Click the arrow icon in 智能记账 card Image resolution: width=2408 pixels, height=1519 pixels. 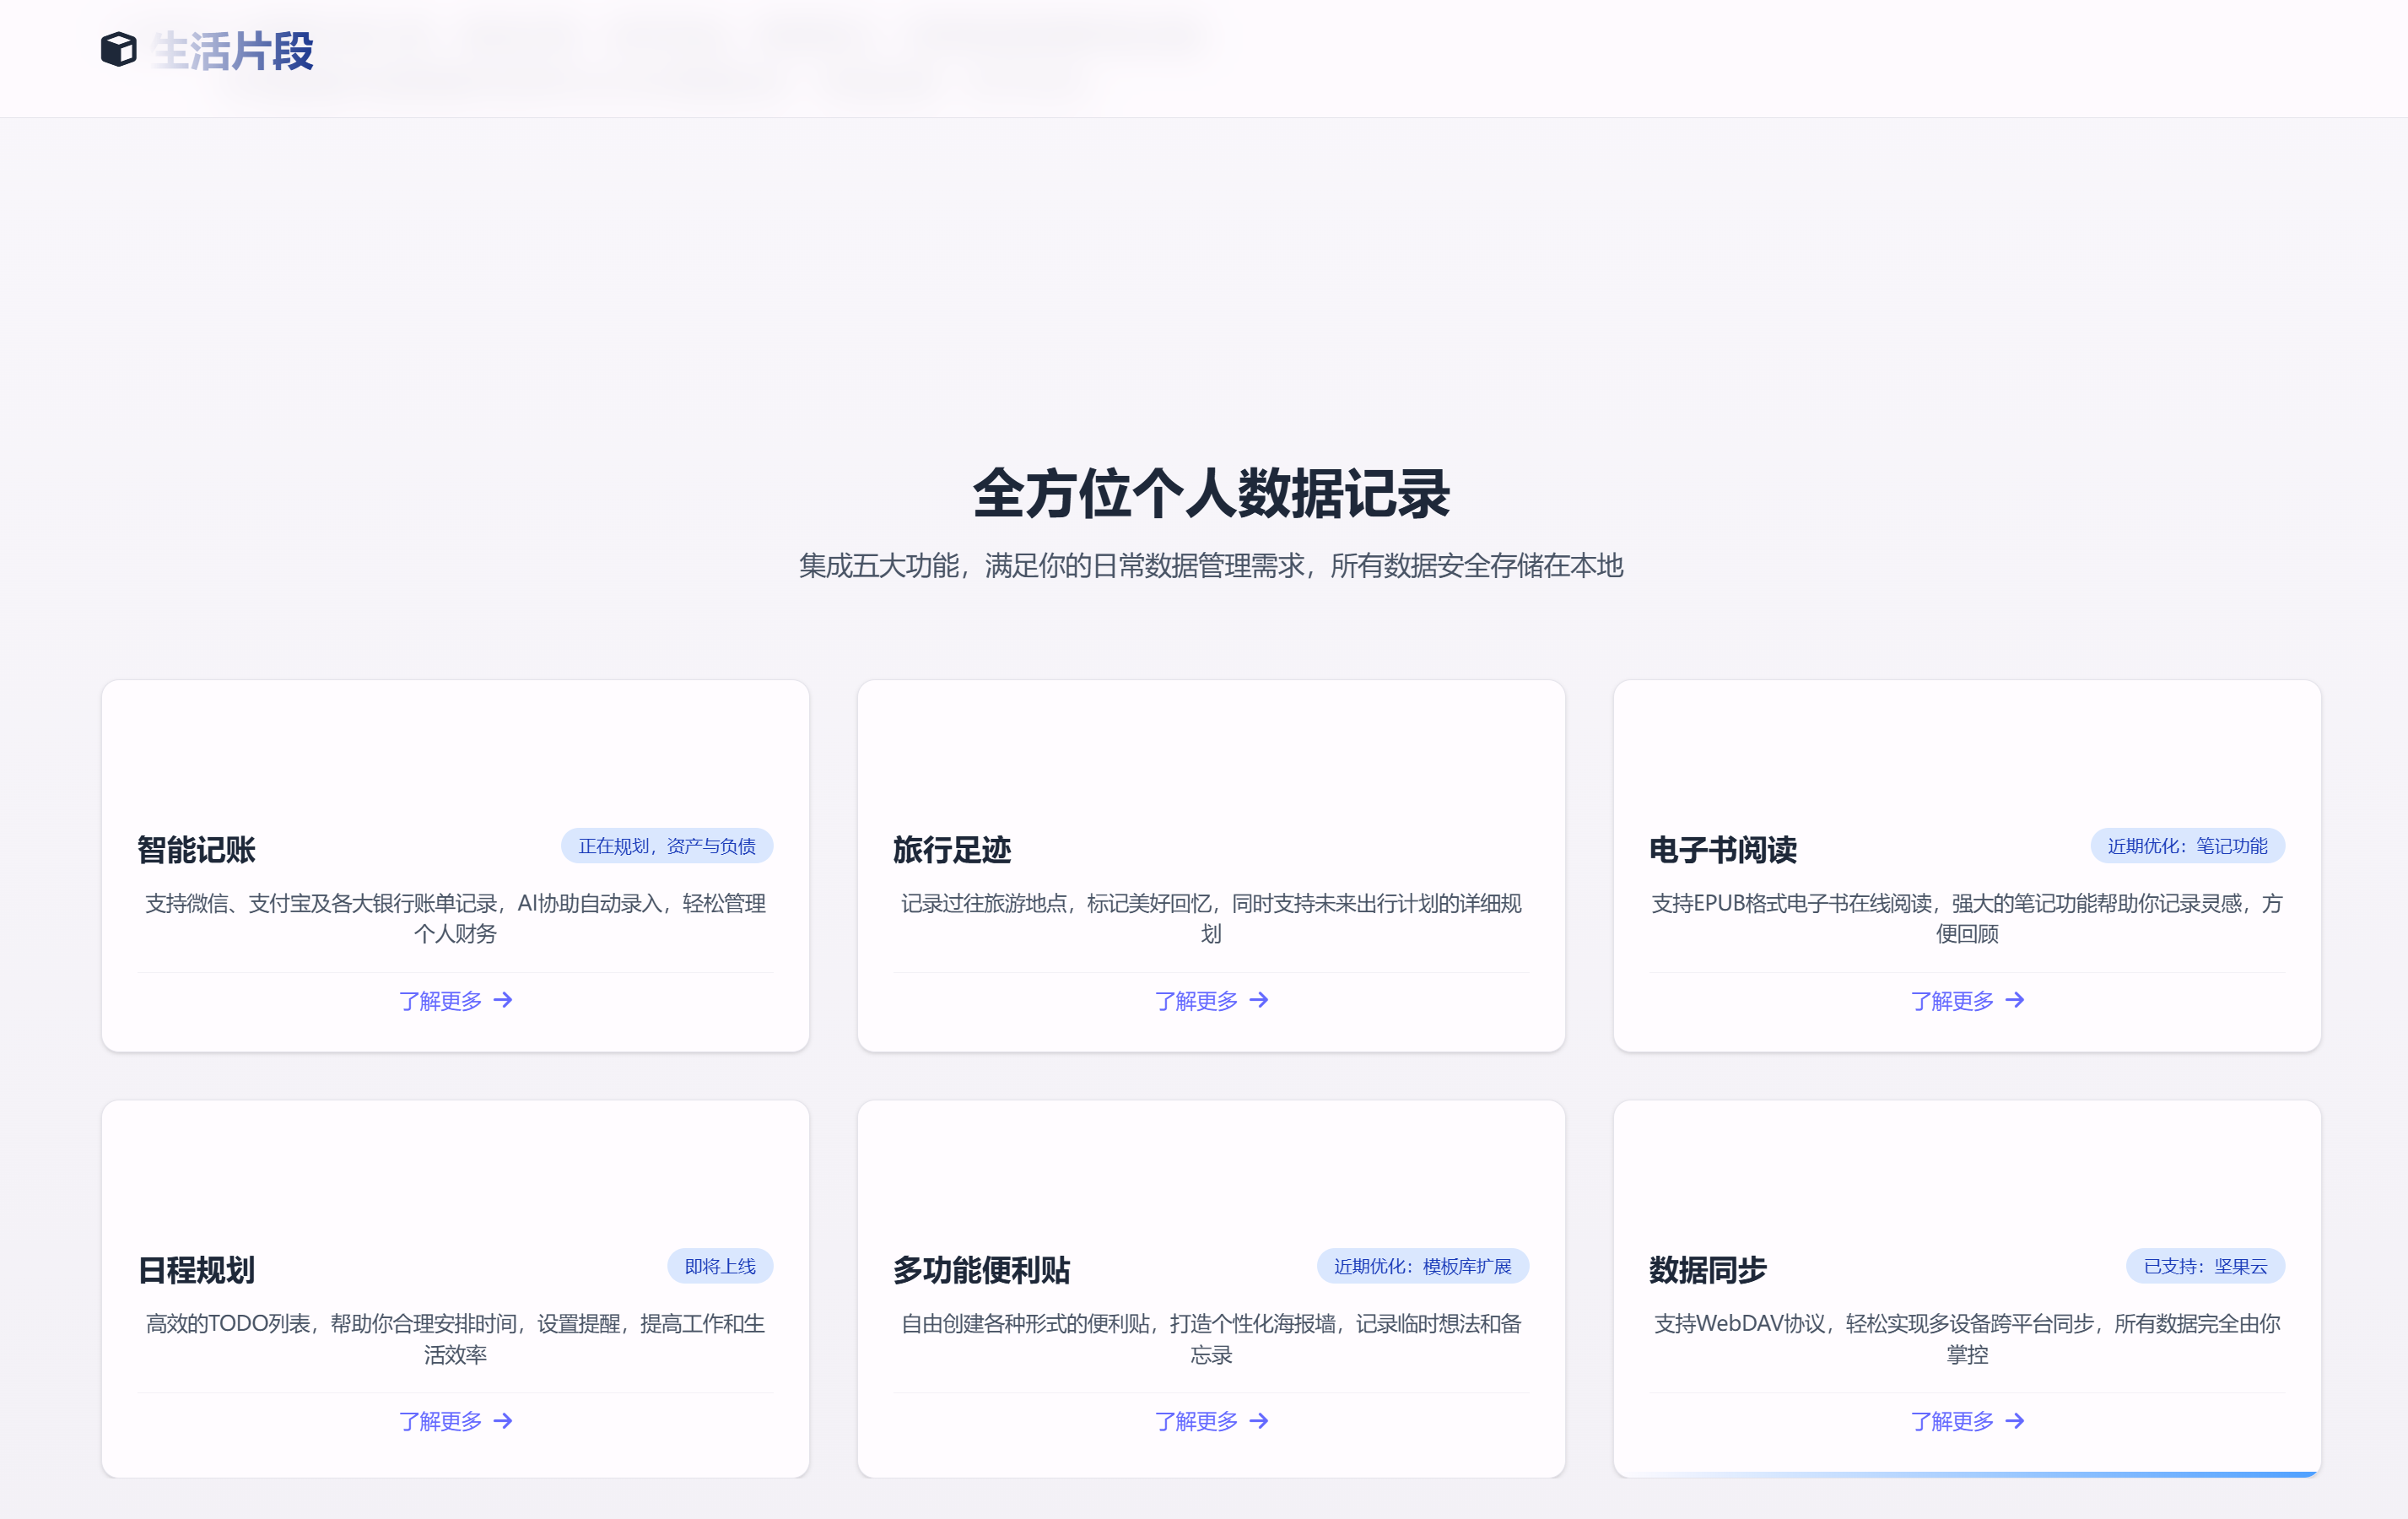tap(503, 1000)
